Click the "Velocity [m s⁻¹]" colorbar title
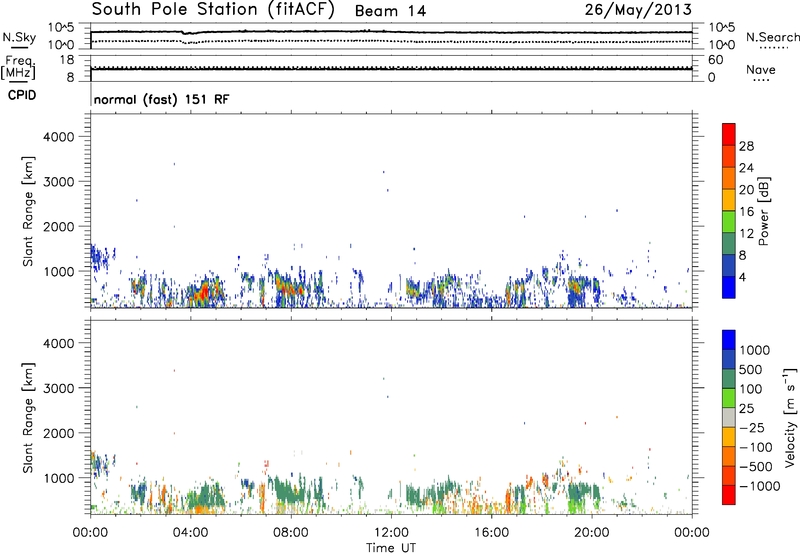Image resolution: width=800 pixels, height=554 pixels. click(790, 417)
